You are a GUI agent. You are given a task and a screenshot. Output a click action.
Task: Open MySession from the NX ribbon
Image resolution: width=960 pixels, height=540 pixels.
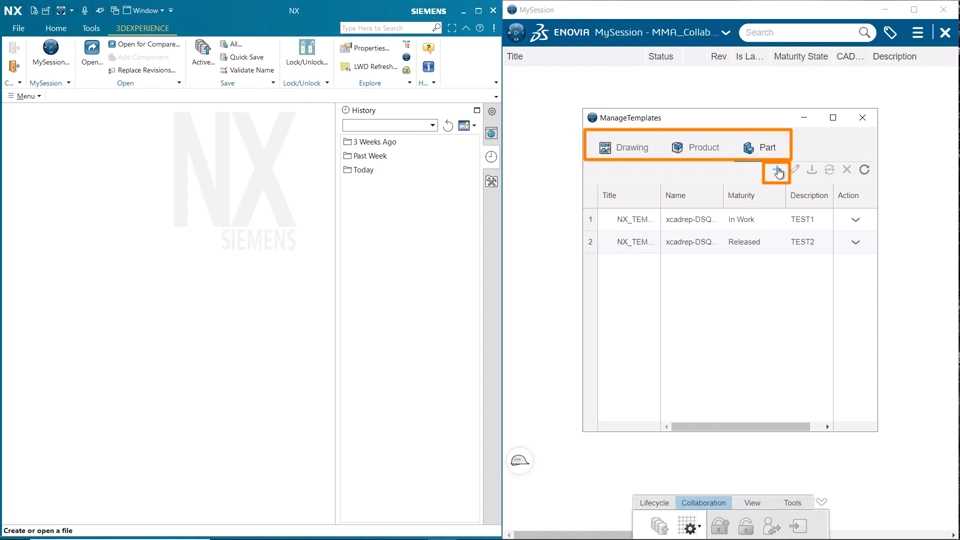tap(50, 53)
